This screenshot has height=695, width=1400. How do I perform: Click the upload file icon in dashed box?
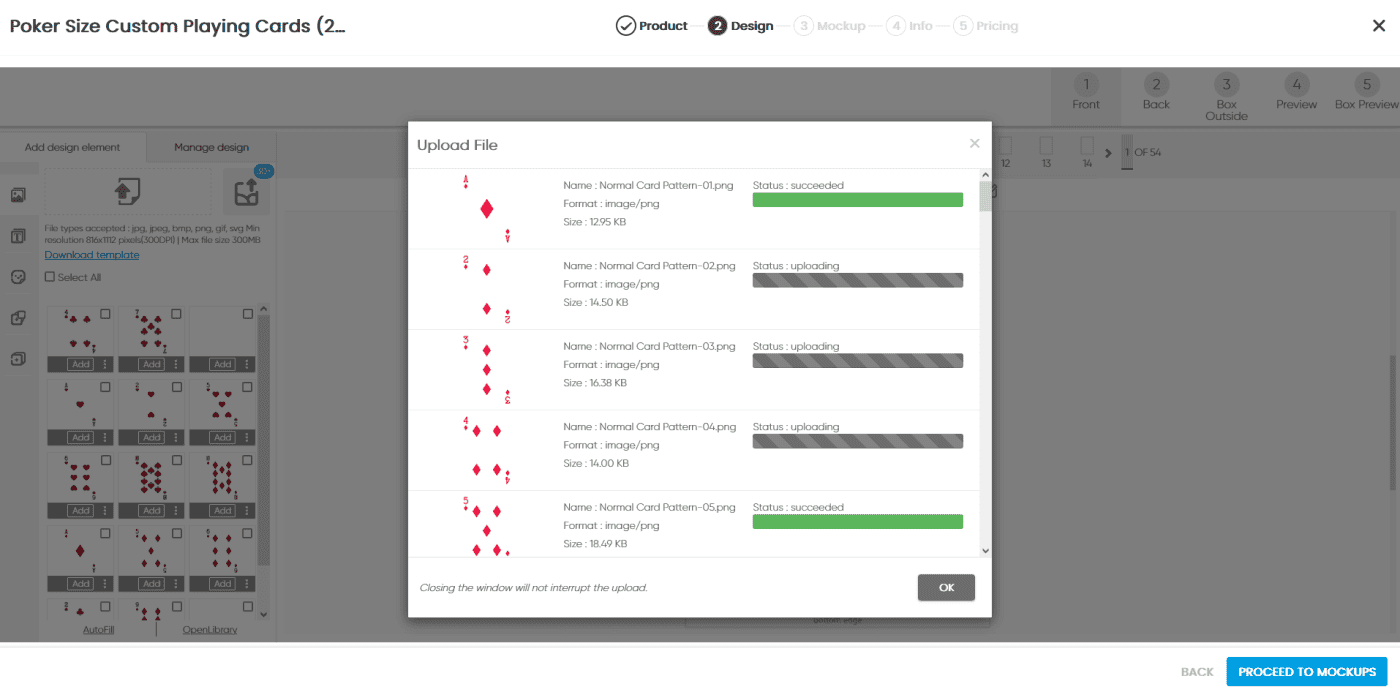pos(127,191)
